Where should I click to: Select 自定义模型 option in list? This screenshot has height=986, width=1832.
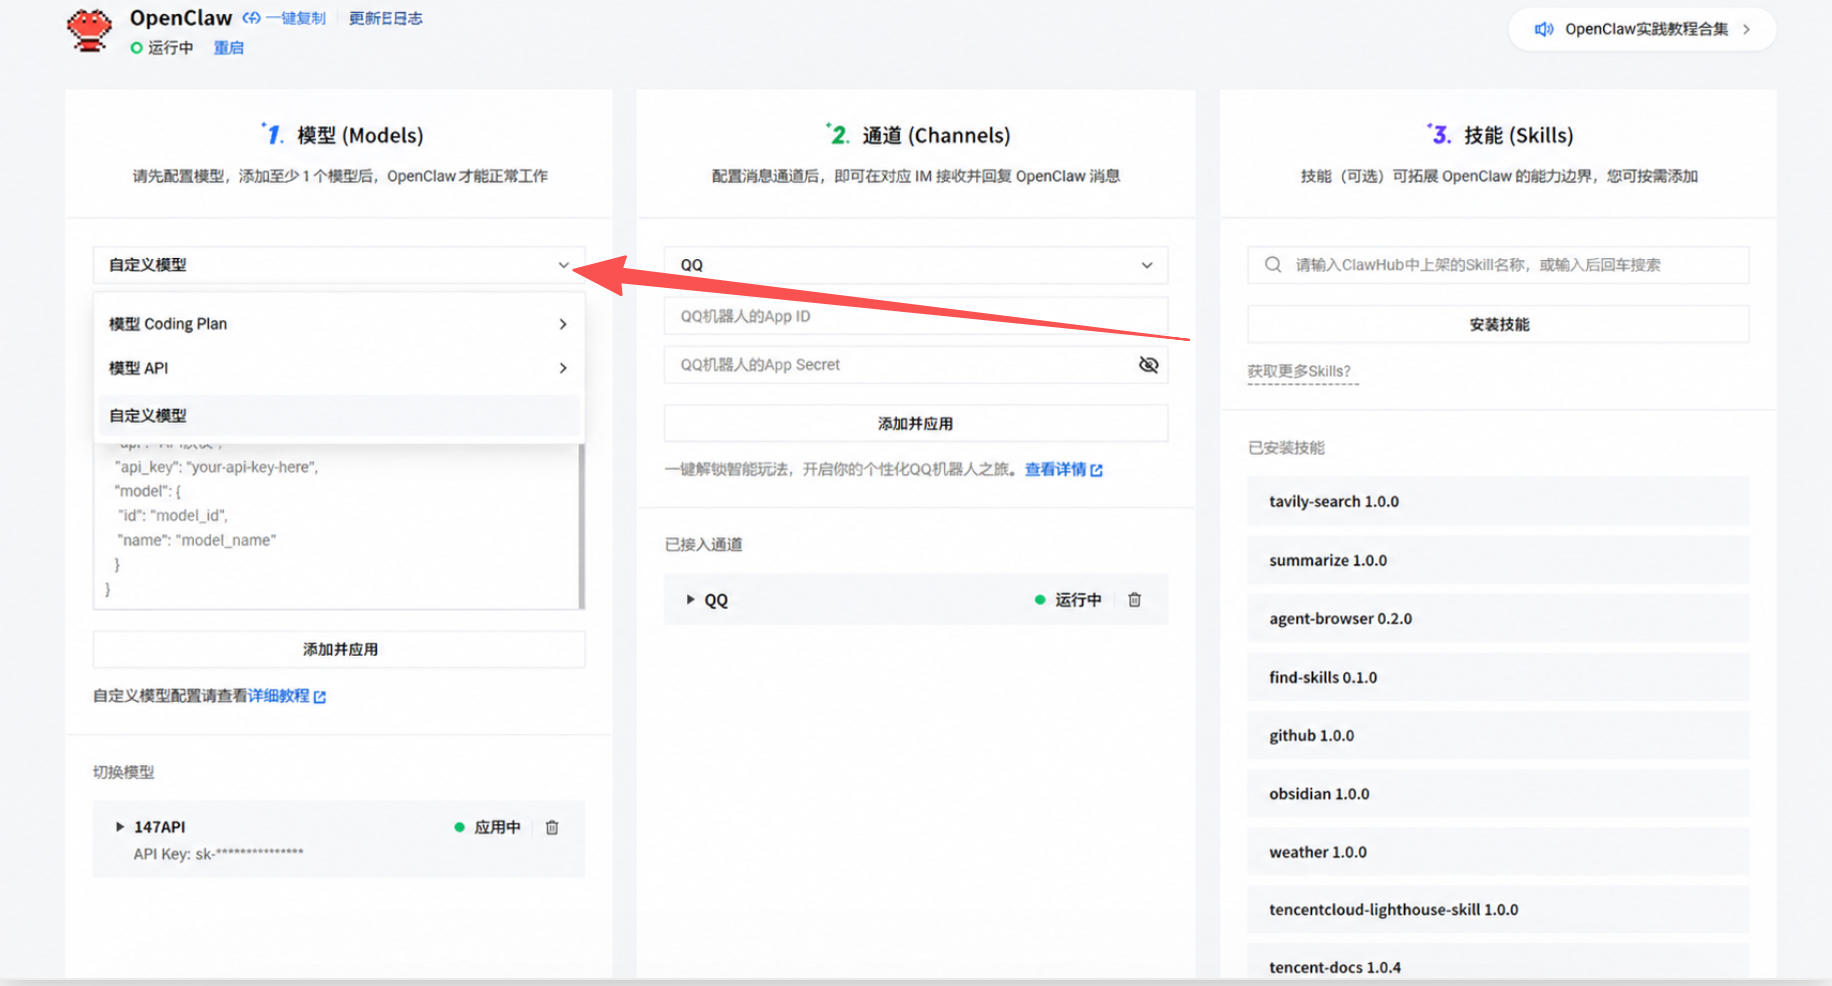pos(339,415)
